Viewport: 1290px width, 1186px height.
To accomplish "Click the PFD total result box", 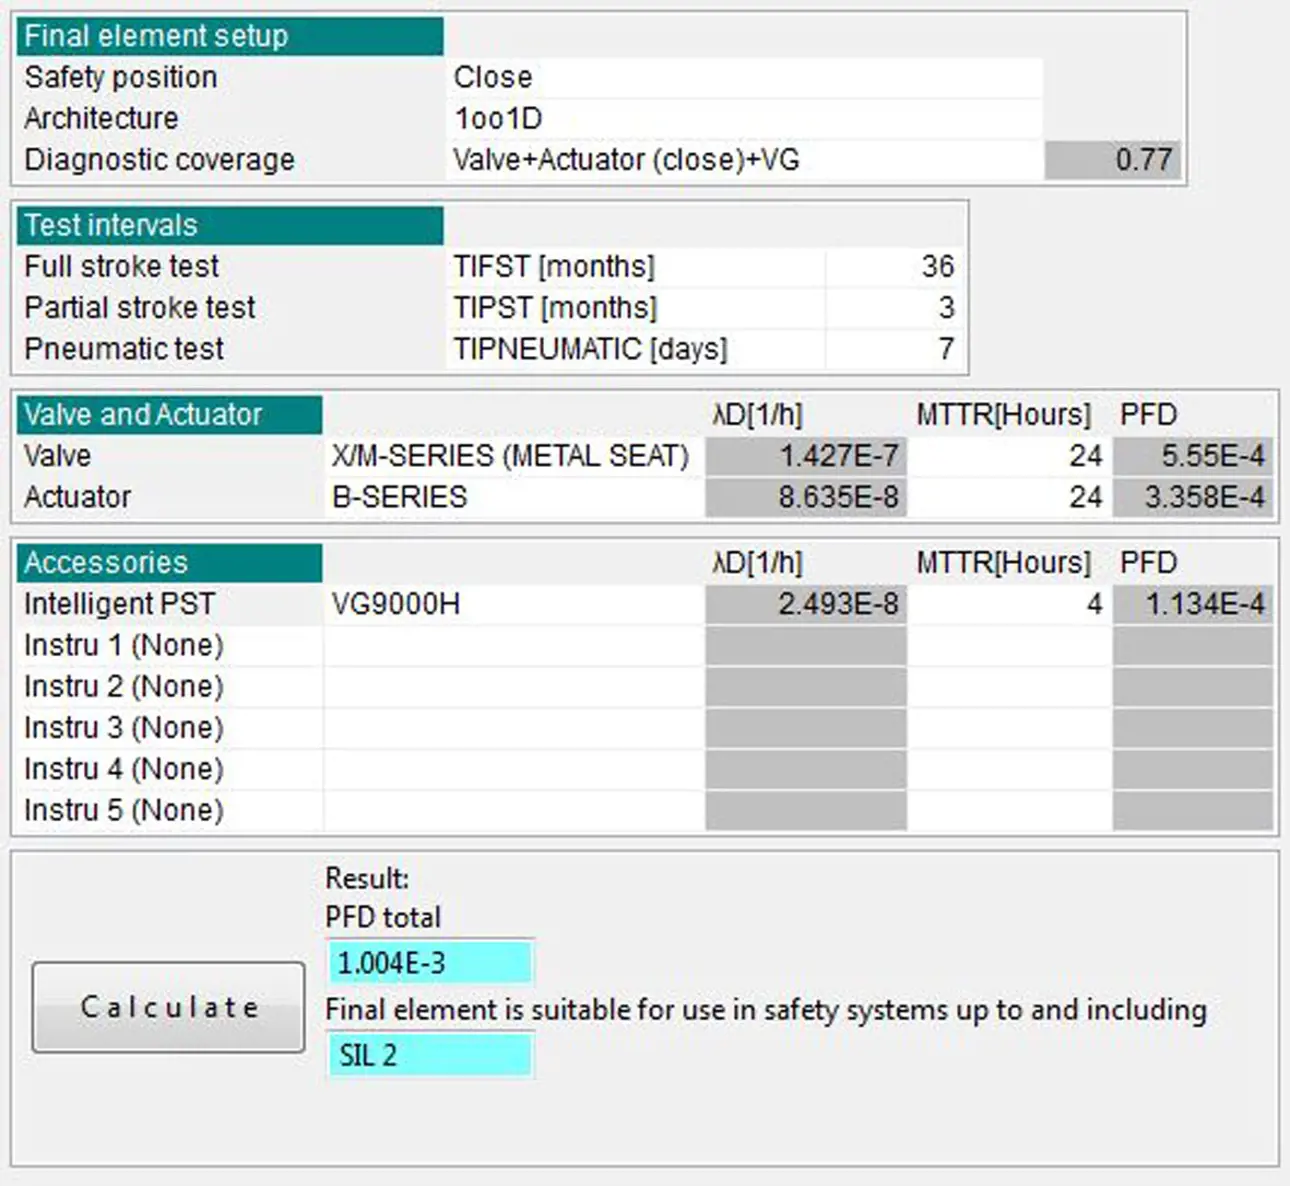I will click(429, 963).
